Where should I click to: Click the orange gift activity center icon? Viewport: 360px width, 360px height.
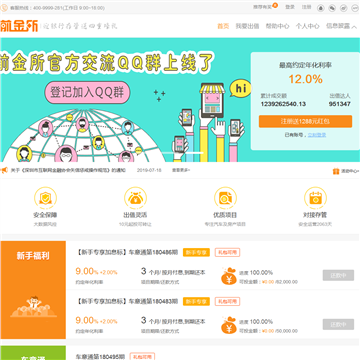point(336,171)
